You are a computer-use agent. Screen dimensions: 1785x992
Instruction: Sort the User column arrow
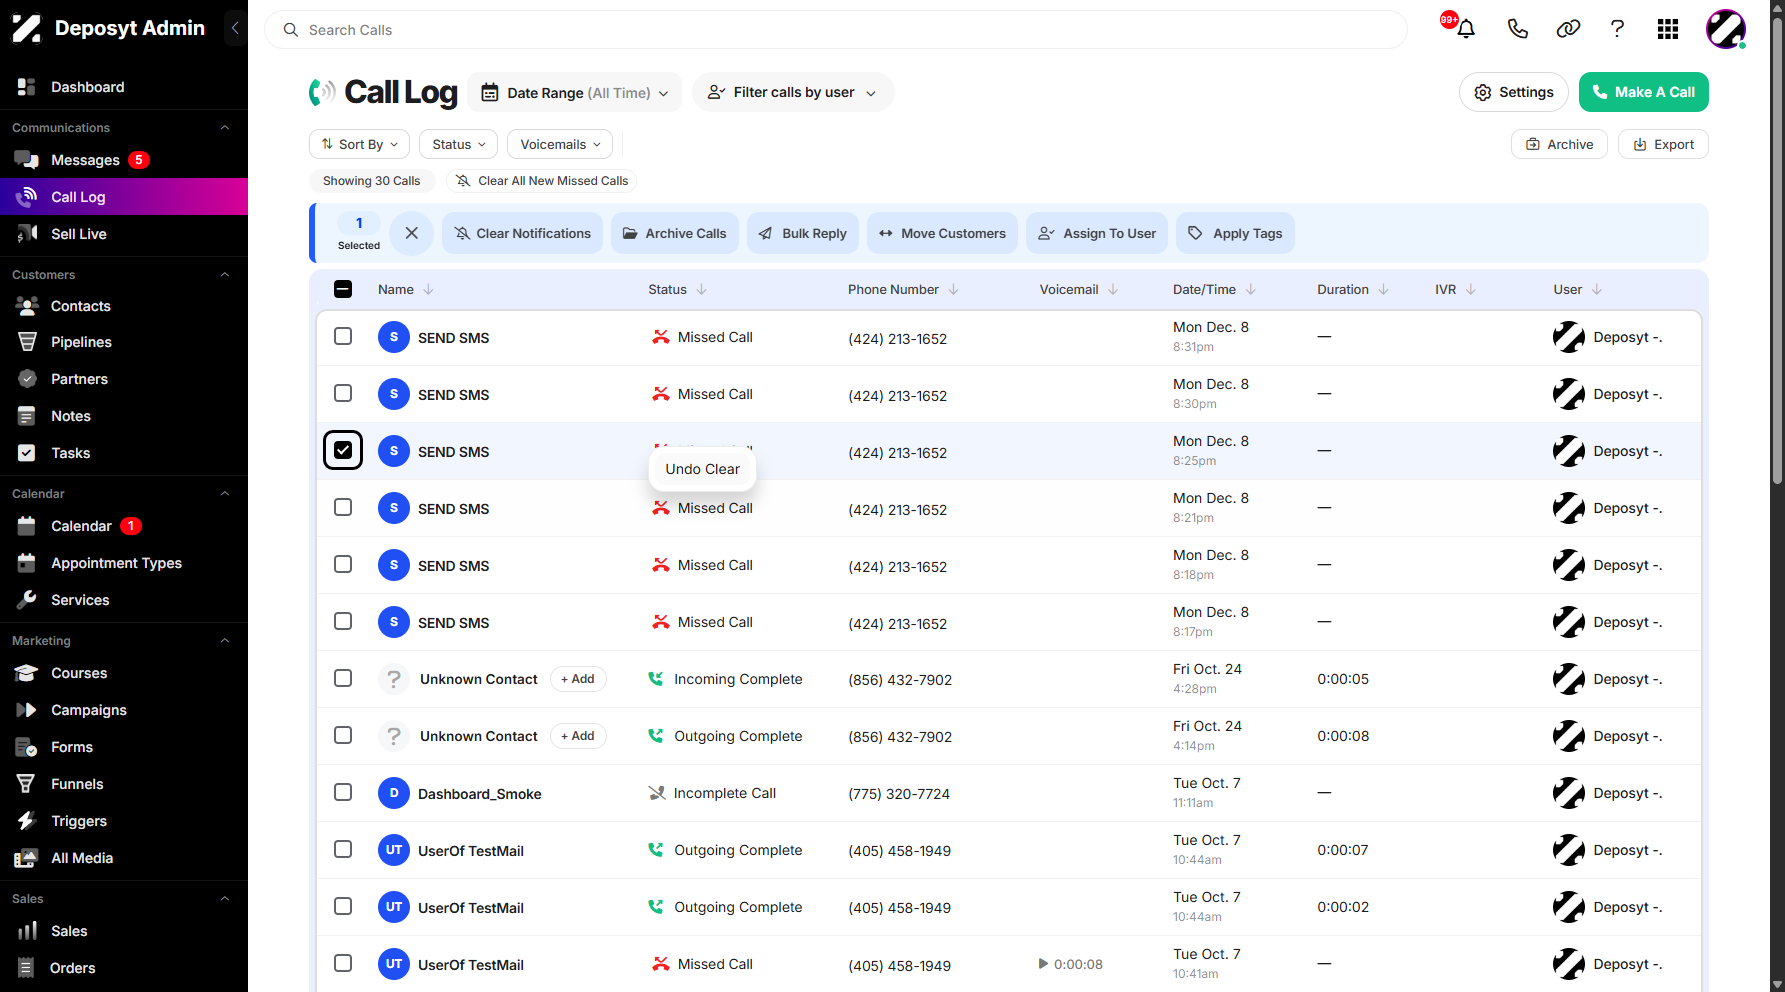[1597, 289]
